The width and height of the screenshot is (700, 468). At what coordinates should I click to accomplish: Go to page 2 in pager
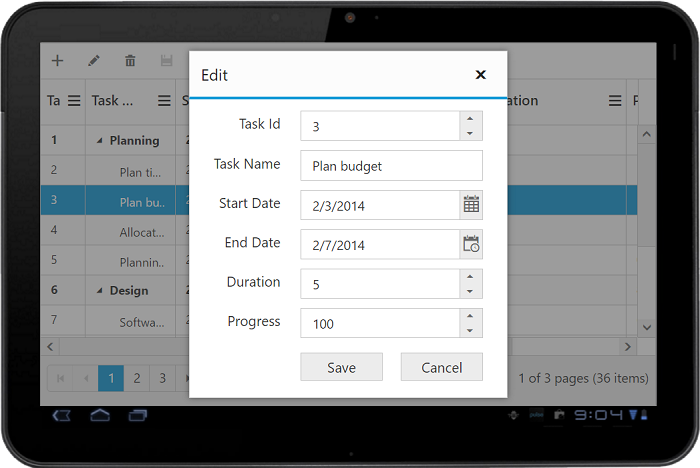(x=137, y=378)
